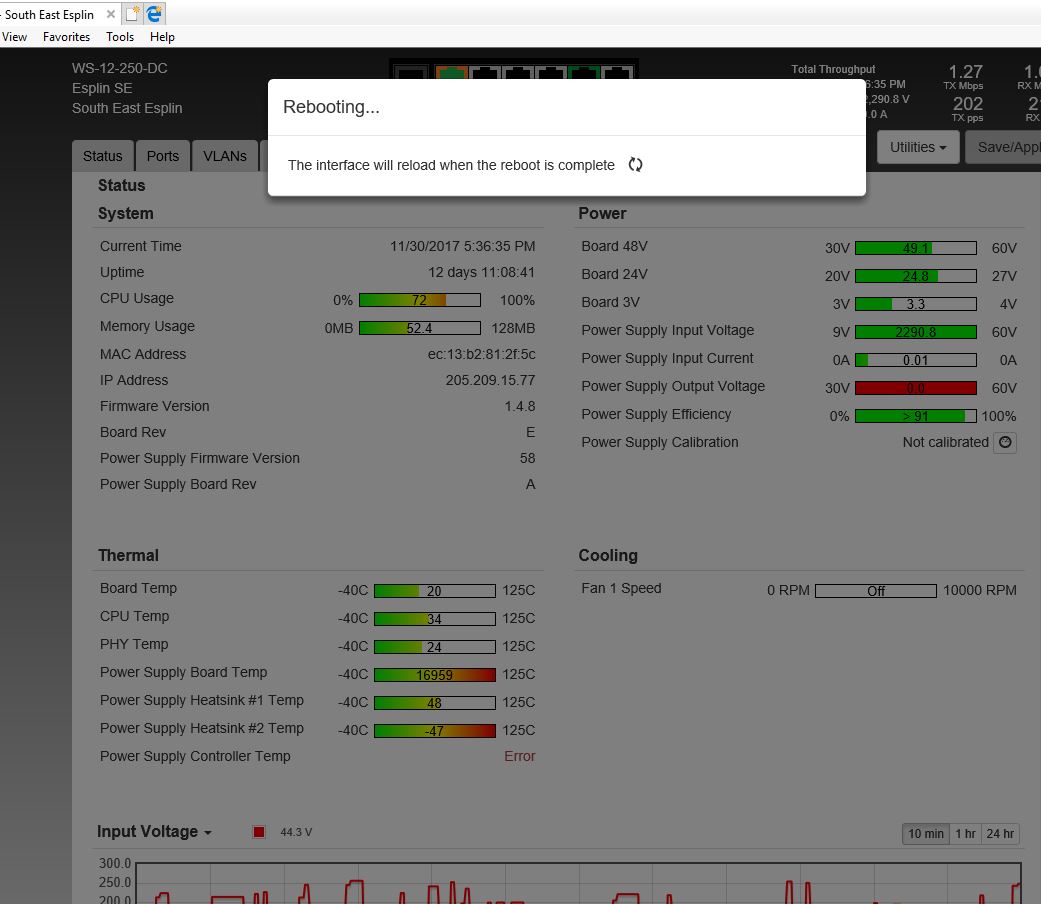
Task: Click the red Input Voltage legend swatch
Action: coord(259,832)
